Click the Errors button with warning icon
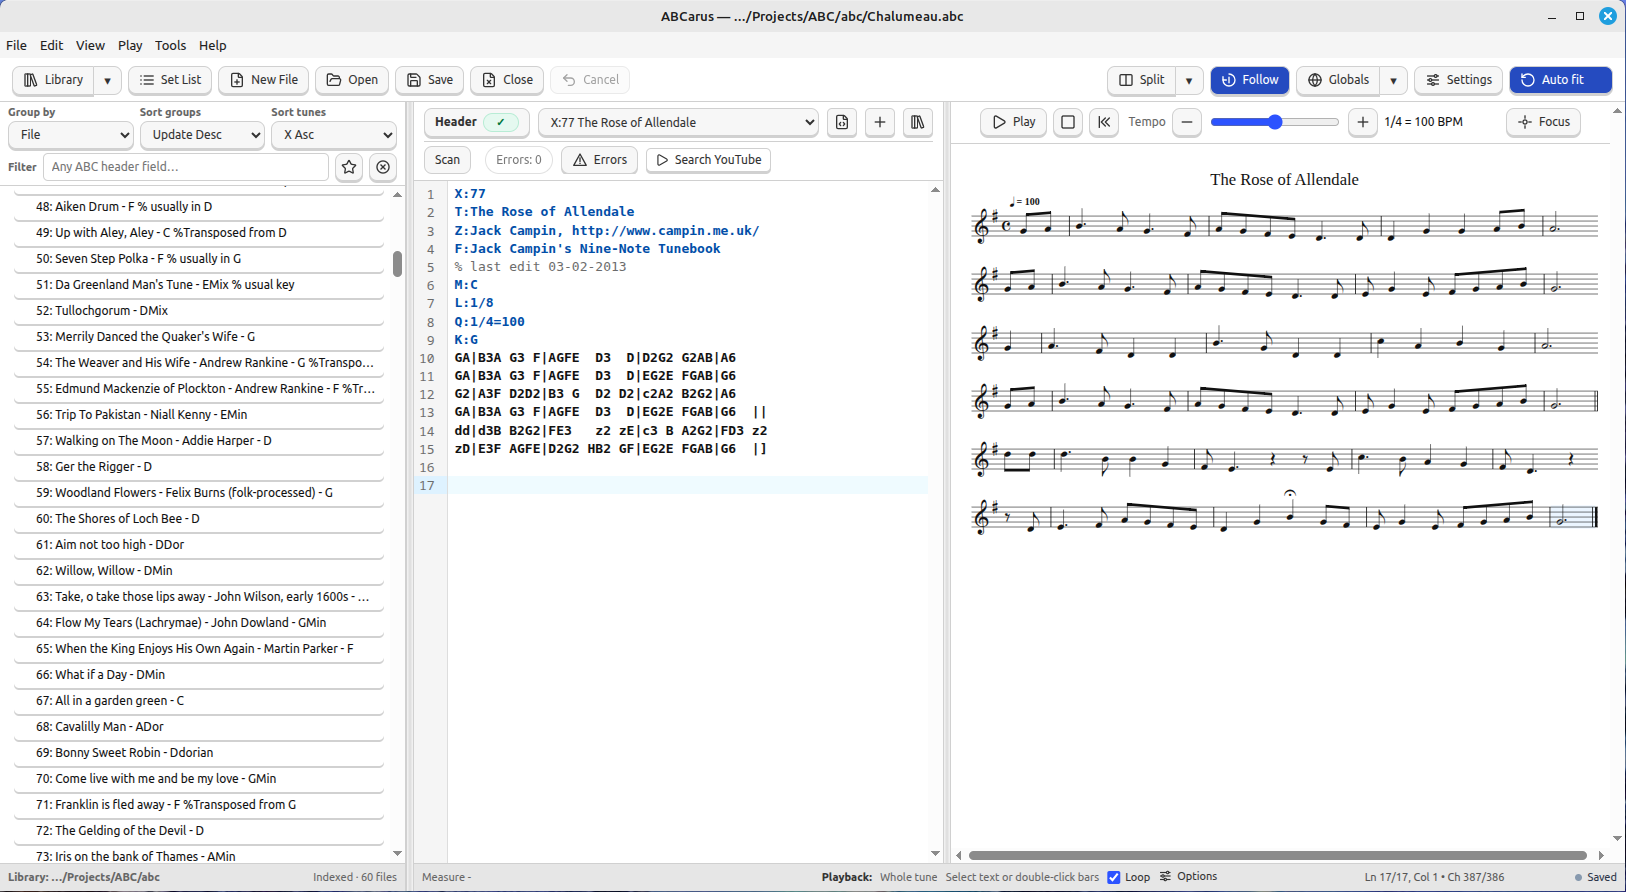 pyautogui.click(x=600, y=160)
